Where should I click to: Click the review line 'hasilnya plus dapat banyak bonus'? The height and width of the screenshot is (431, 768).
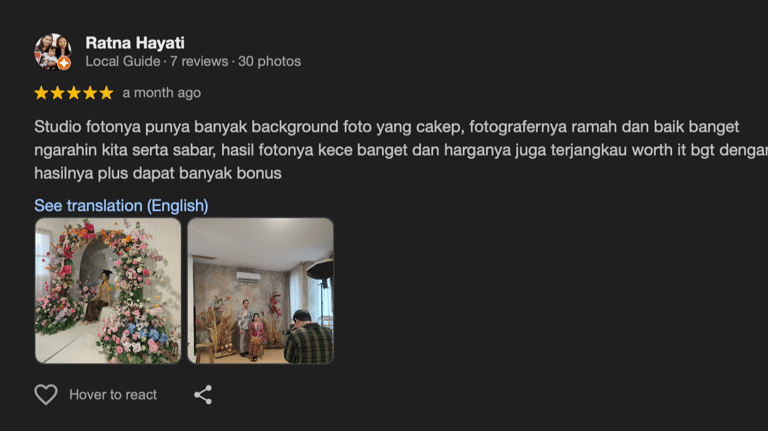(x=158, y=173)
